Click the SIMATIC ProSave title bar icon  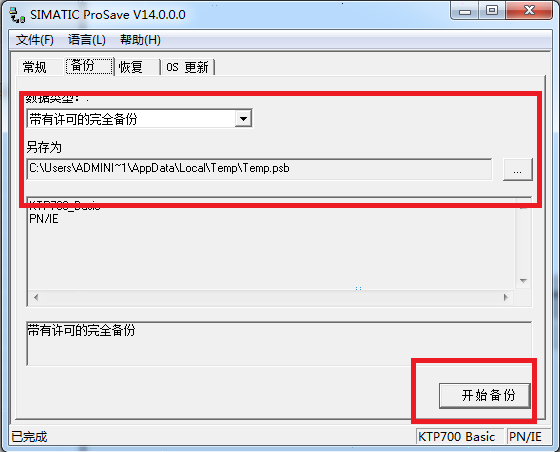(x=17, y=15)
